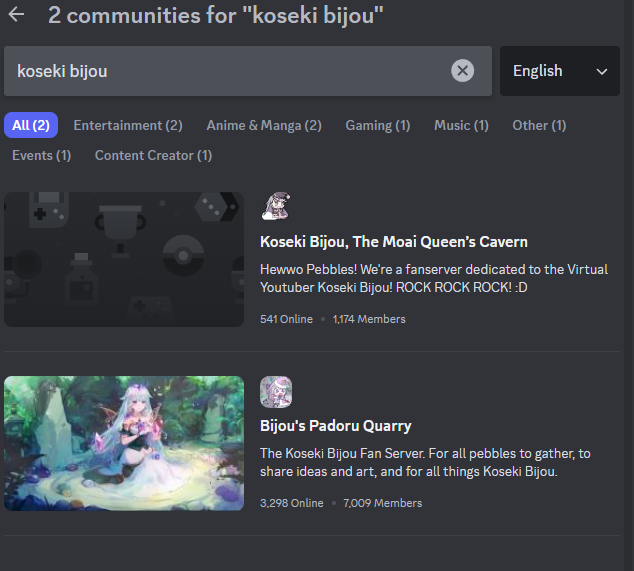Click the 7,009 Members count
Screen dimensions: 634x571
[x=383, y=503]
